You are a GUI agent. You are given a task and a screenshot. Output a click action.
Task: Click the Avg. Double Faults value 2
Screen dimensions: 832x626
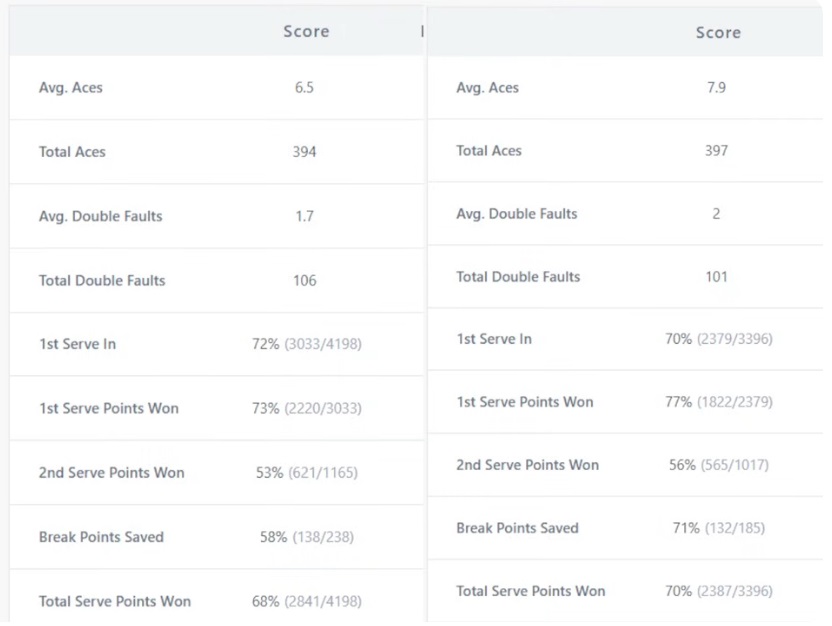tap(716, 214)
